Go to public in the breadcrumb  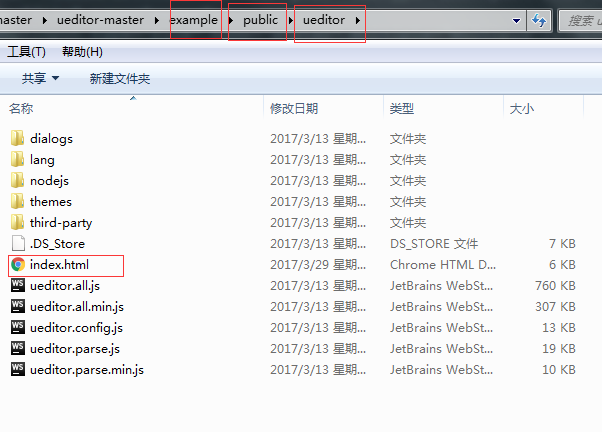260,20
